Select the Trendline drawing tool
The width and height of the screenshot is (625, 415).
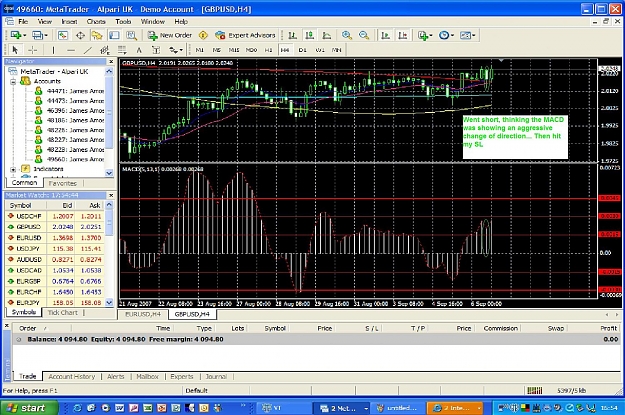(x=88, y=50)
